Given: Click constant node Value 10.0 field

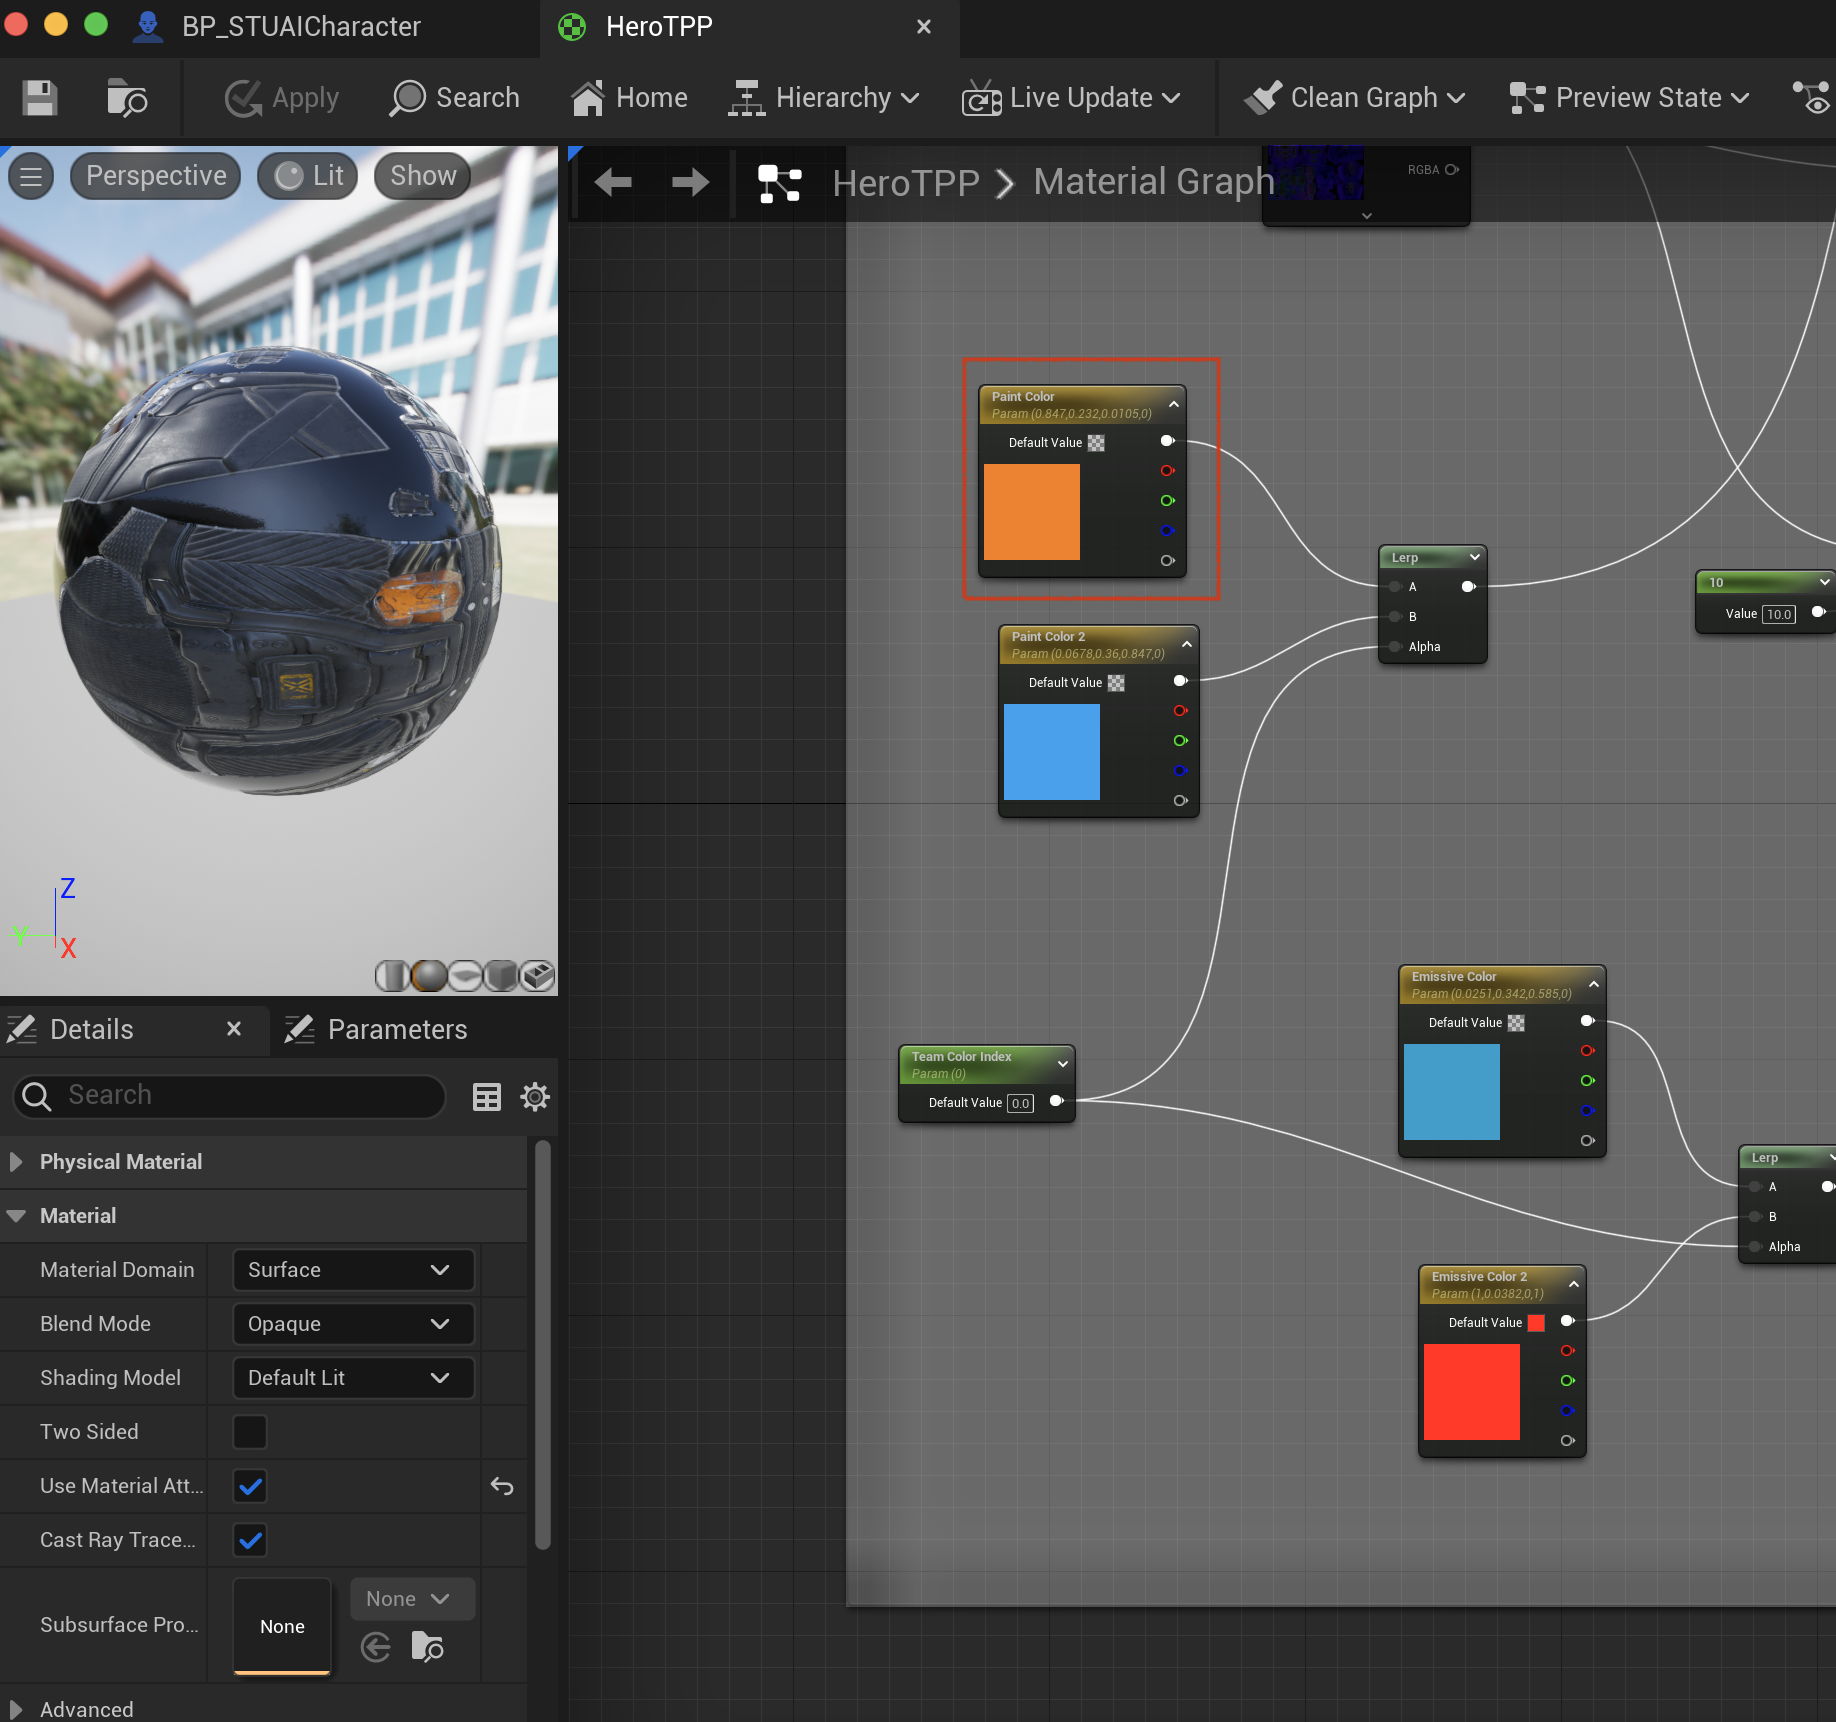Looking at the screenshot, I should click(x=1778, y=614).
